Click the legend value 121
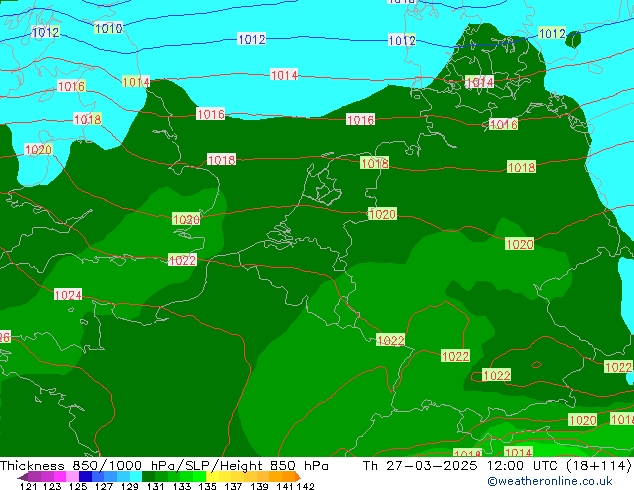 pos(28,486)
